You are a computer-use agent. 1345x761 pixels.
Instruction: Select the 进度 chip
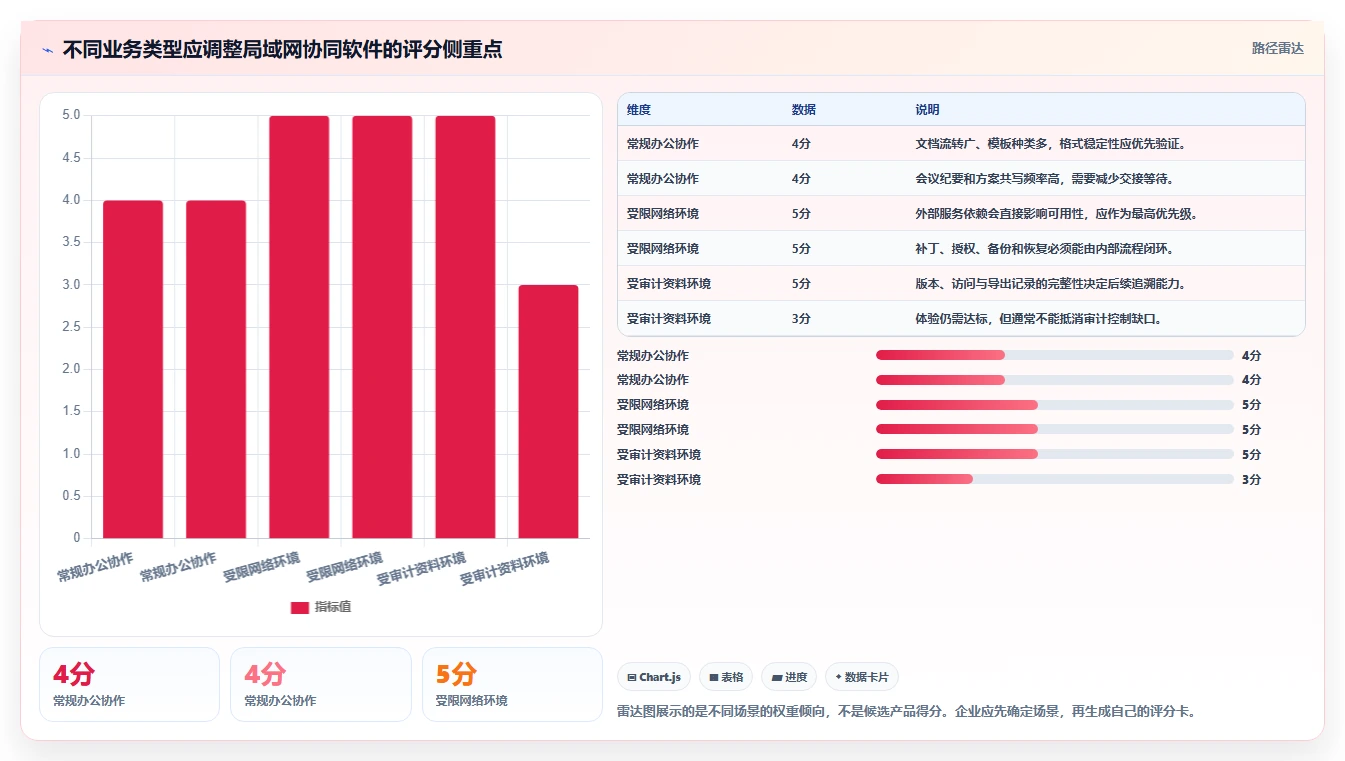(x=789, y=677)
